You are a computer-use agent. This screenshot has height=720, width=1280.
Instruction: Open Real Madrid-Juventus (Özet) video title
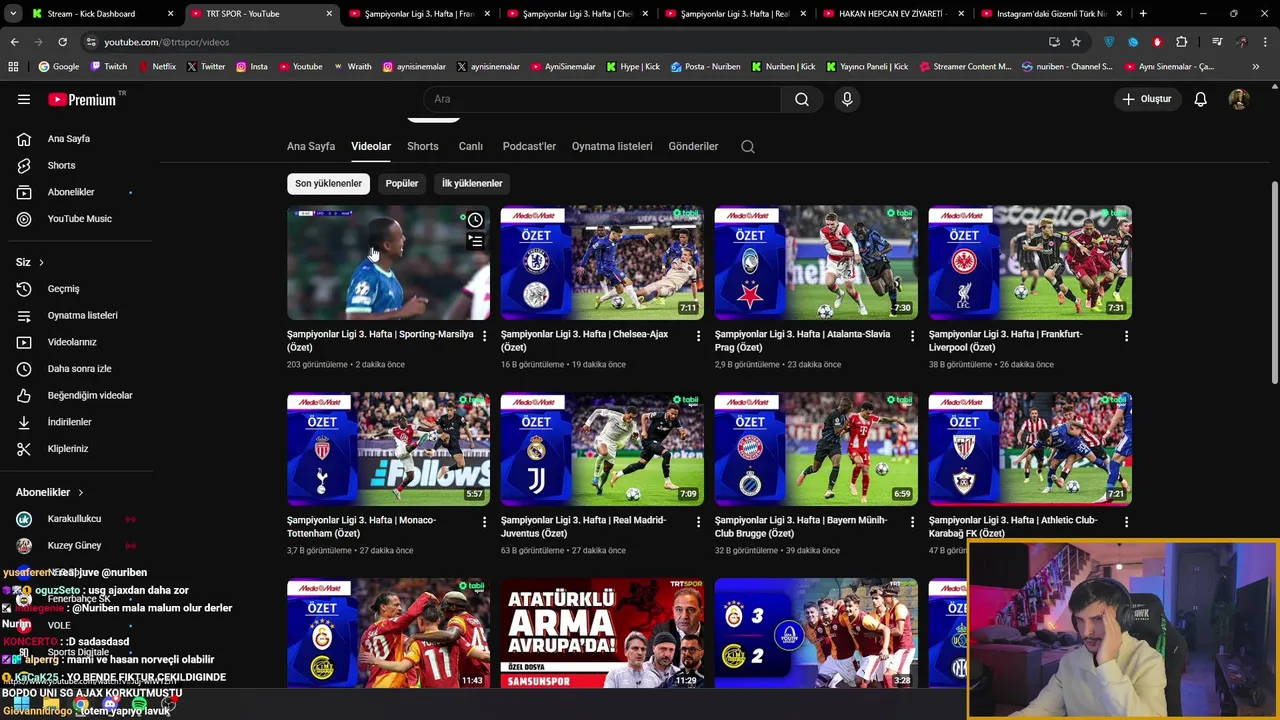tap(583, 527)
